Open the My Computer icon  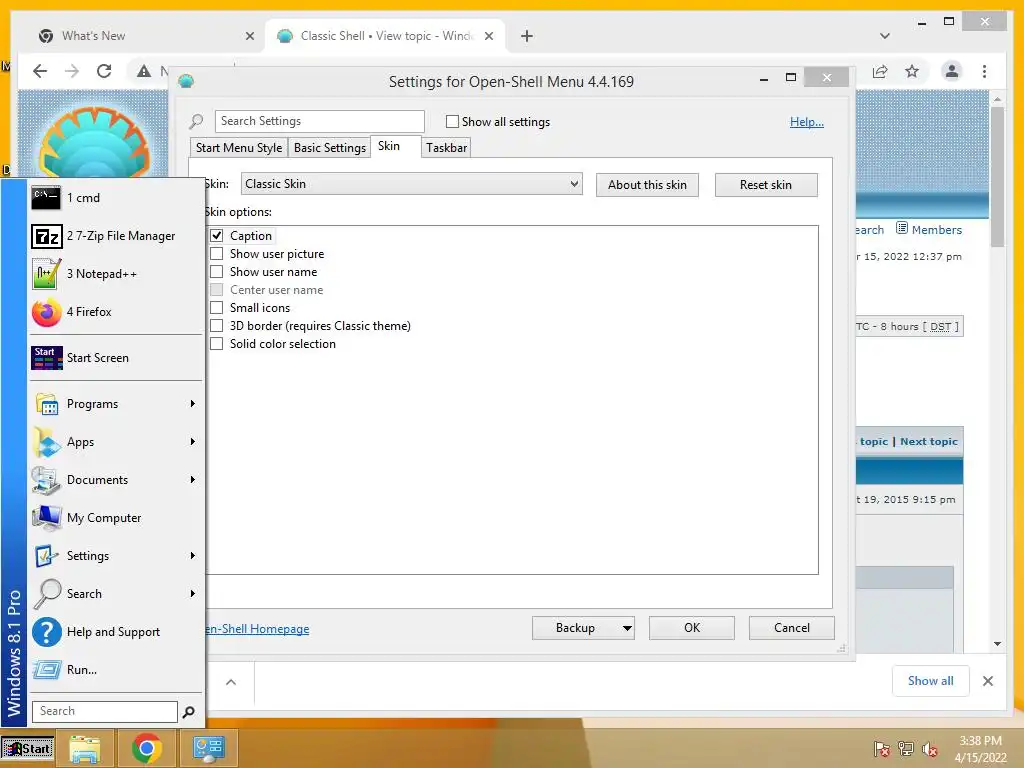(x=46, y=518)
